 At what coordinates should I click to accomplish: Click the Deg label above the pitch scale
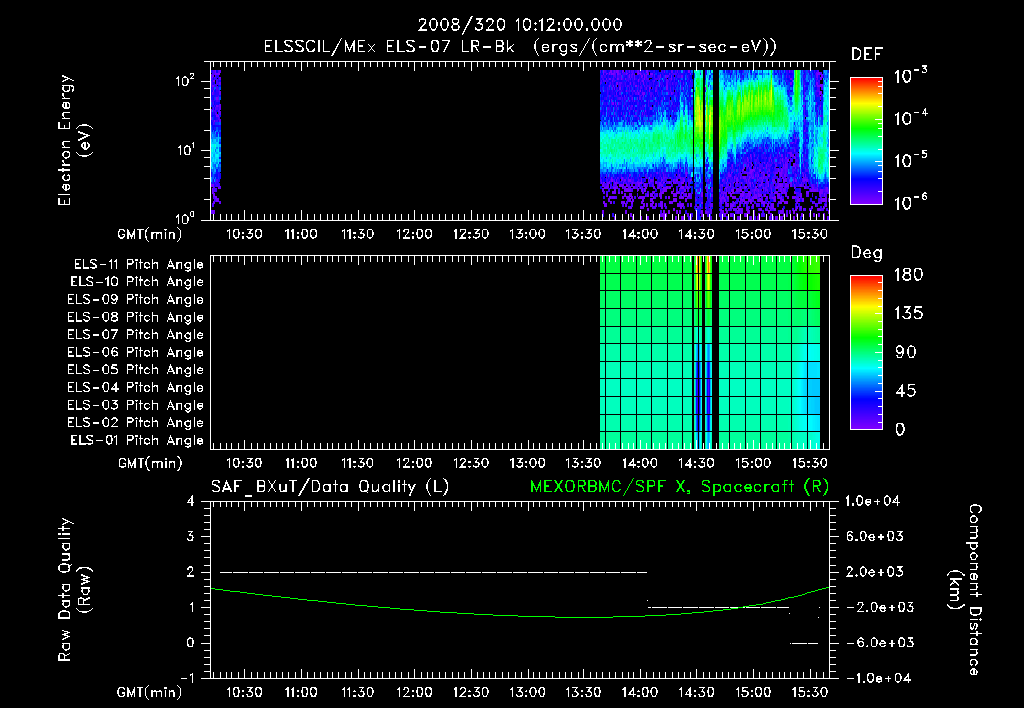(x=867, y=253)
